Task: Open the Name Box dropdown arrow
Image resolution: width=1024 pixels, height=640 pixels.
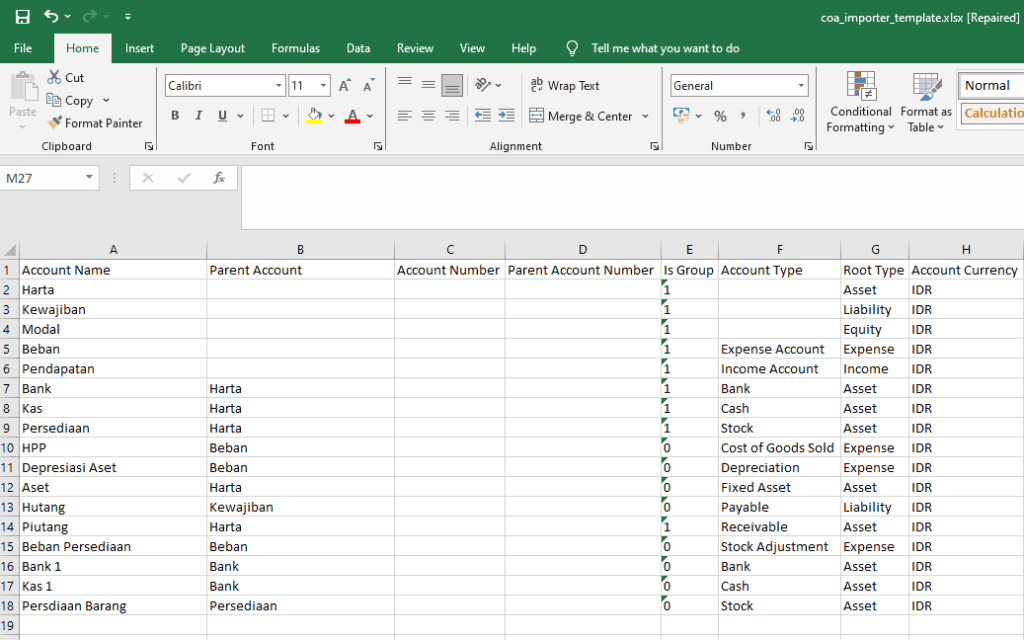Action: tap(90, 178)
